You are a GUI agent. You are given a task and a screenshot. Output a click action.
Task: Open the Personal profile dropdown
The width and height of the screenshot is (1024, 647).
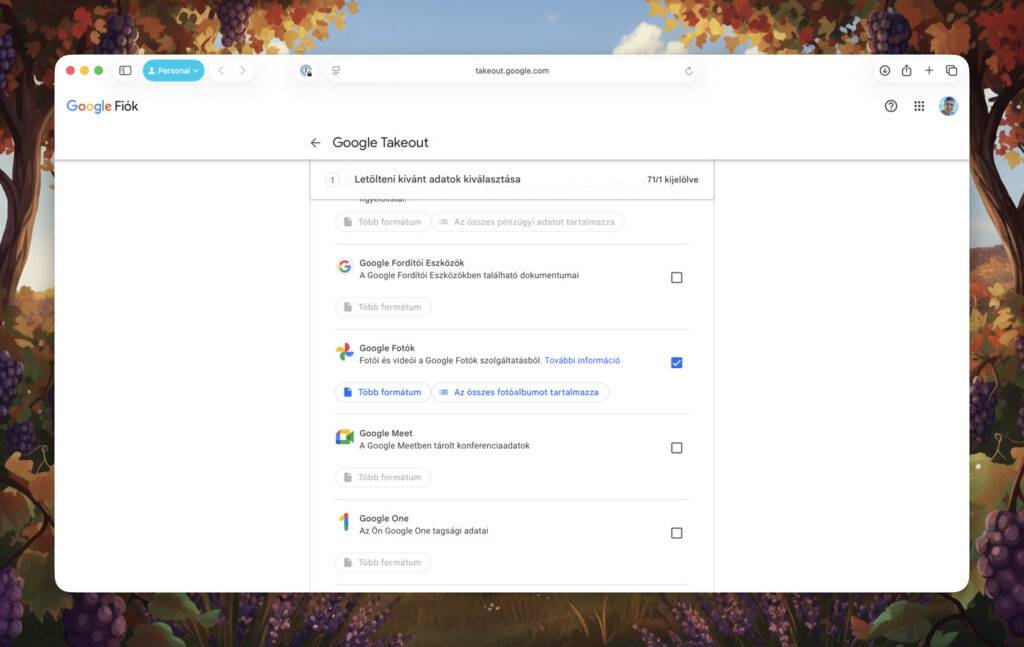tap(173, 71)
